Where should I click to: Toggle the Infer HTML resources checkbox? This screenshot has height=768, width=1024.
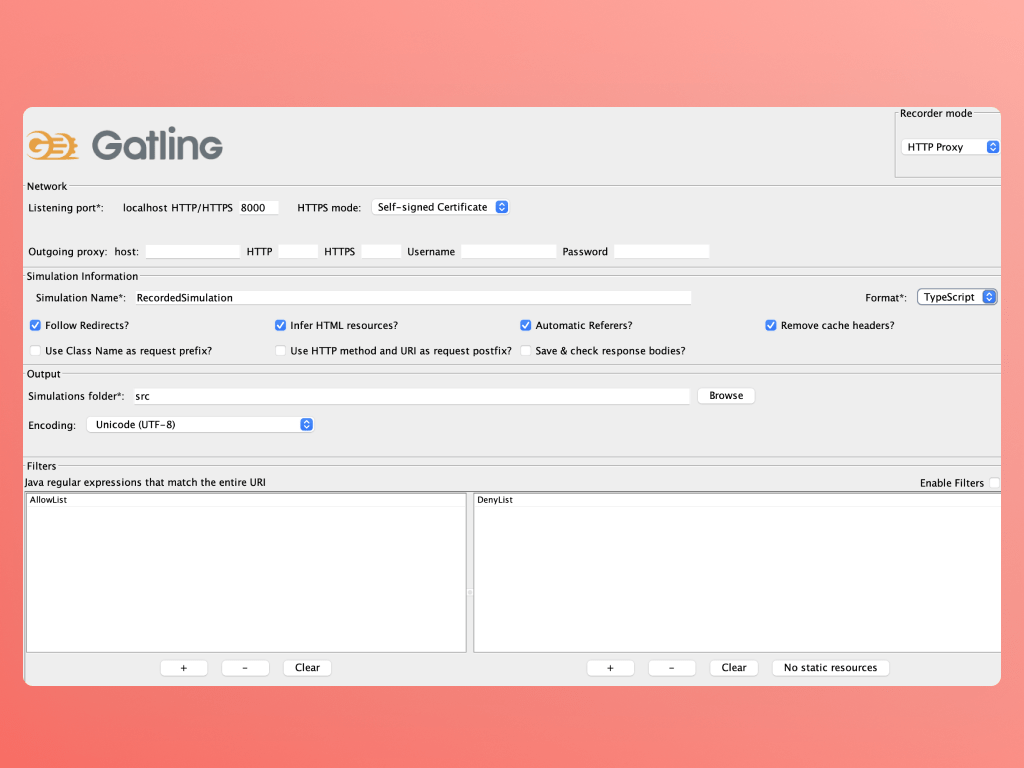(280, 325)
